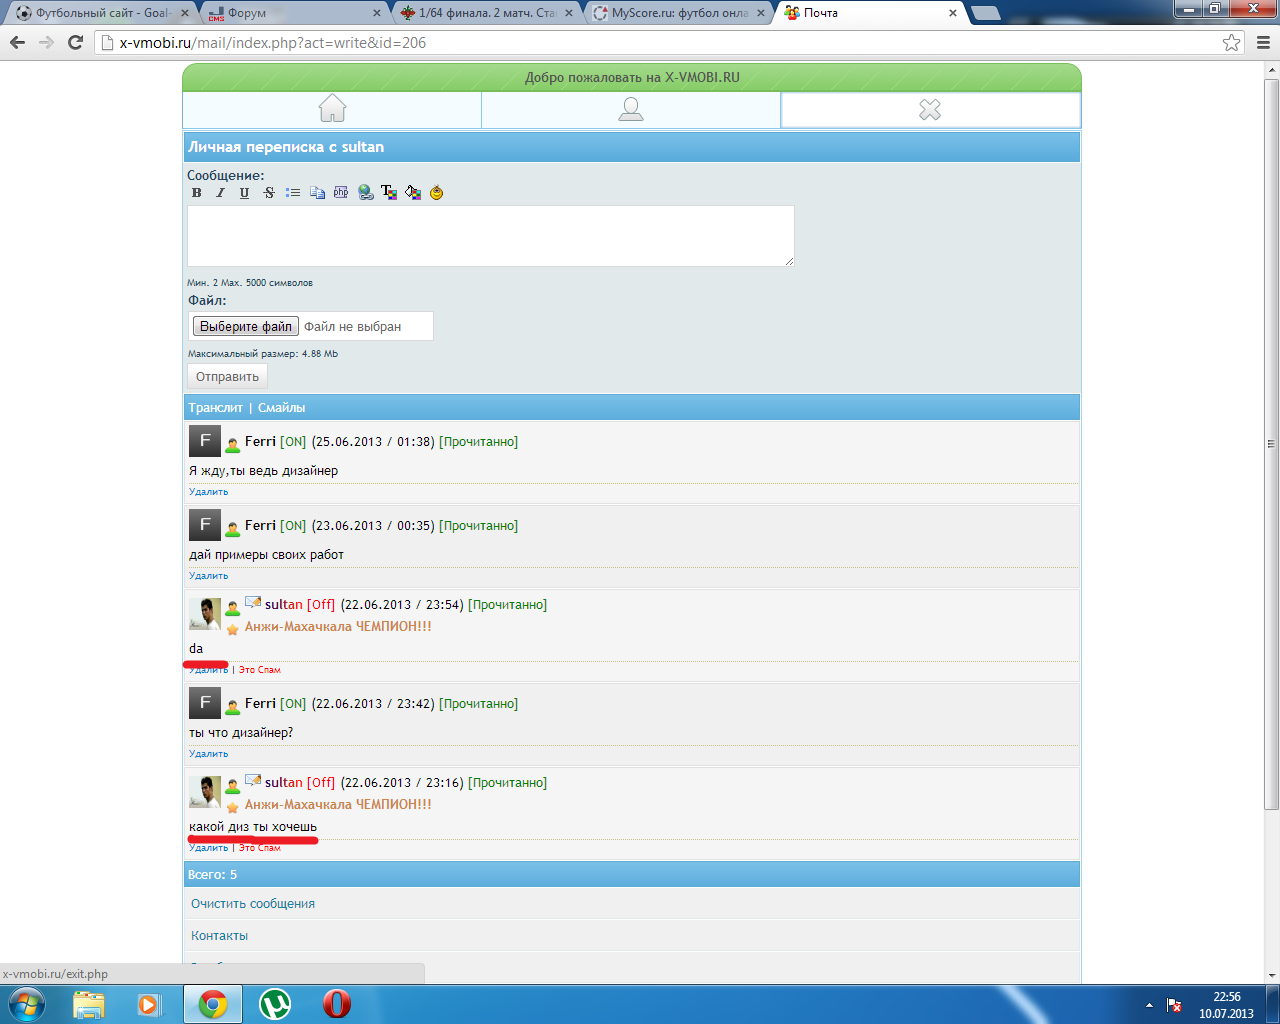1280x1024 pixels.
Task: Launch the media player from the taskbar
Action: click(150, 1004)
